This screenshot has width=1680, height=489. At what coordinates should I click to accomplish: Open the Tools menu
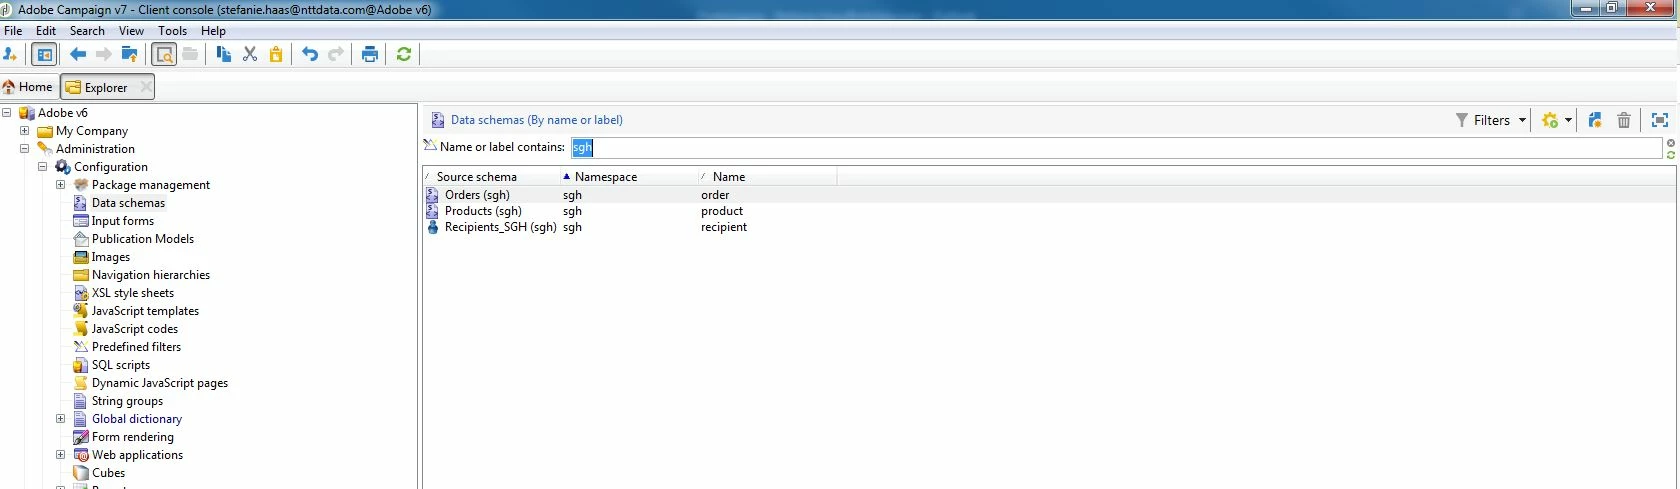coord(172,31)
